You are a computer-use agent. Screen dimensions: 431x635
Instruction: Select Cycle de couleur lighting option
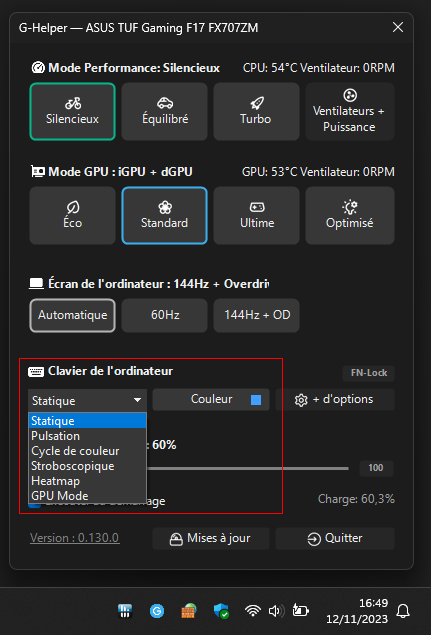pos(87,451)
